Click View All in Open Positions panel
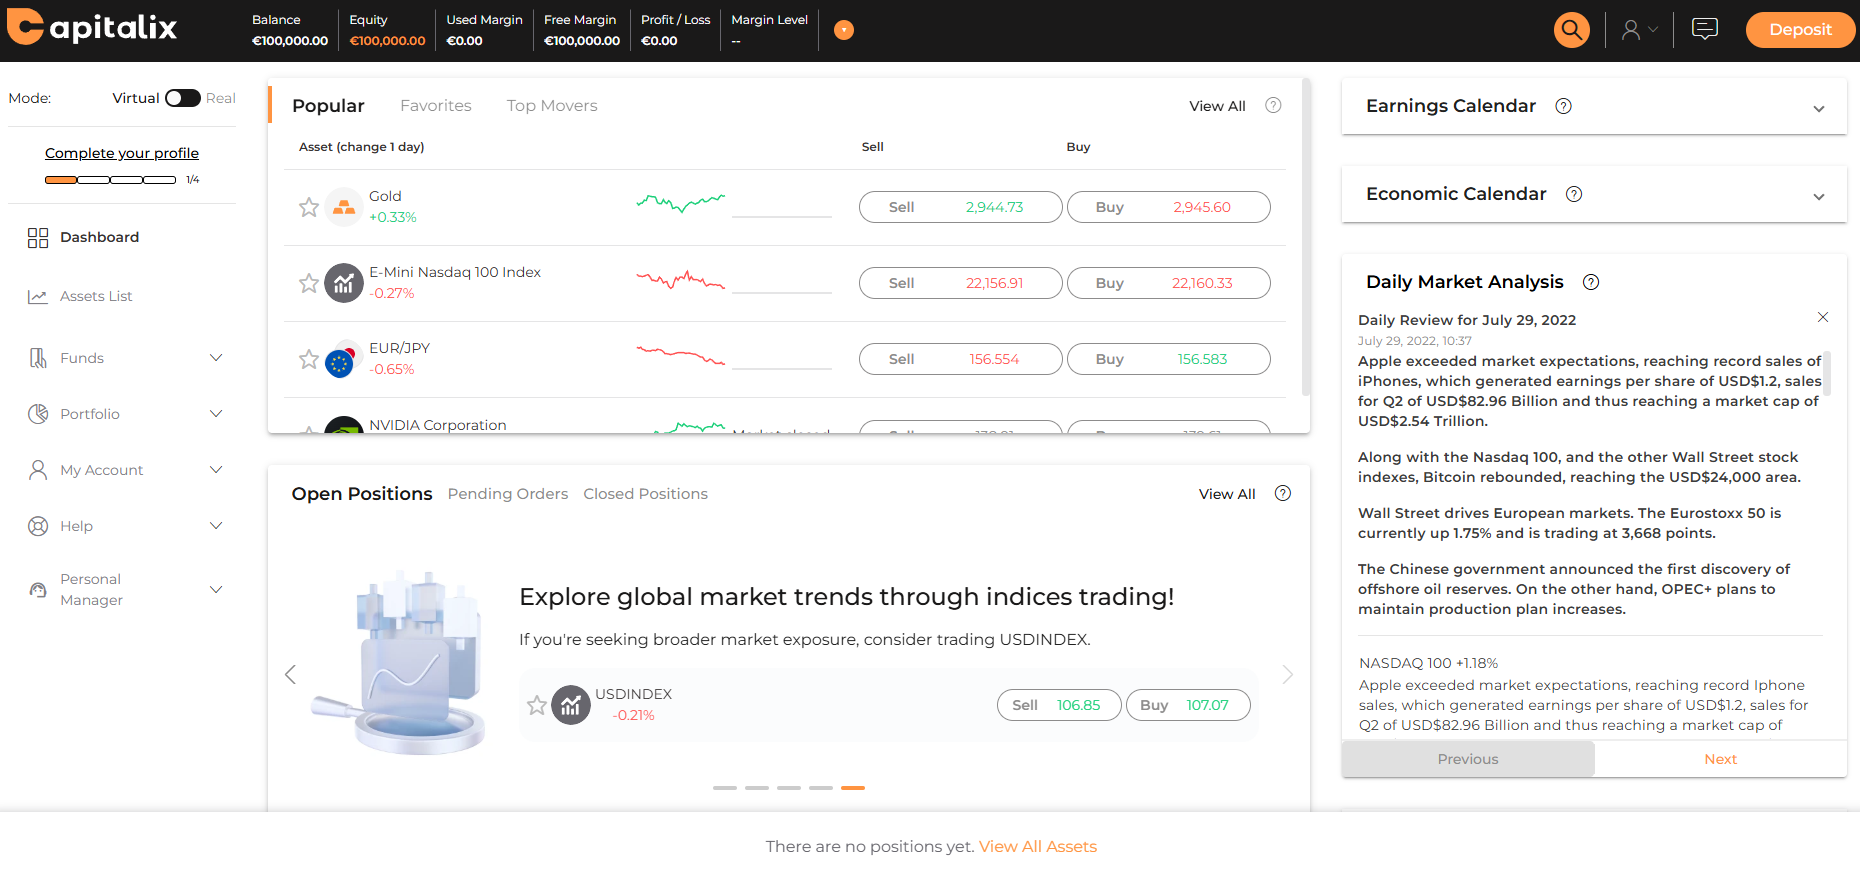 pos(1227,494)
